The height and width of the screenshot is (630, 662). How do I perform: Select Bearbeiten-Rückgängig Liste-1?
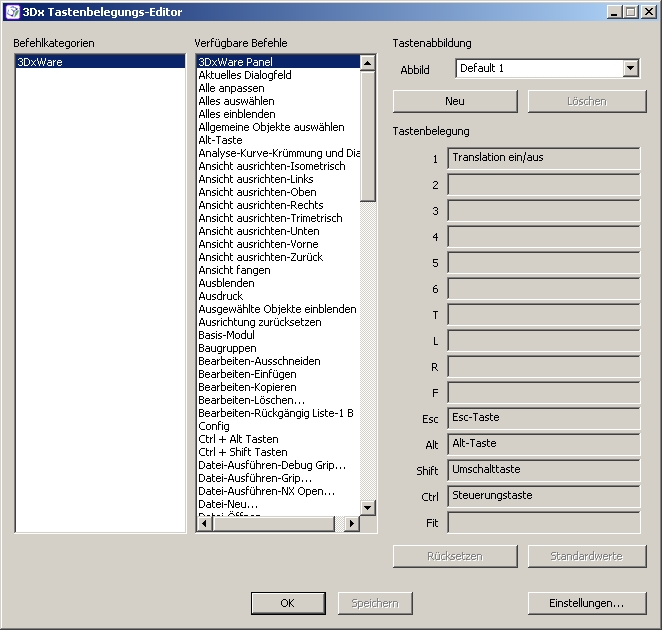tap(278, 413)
